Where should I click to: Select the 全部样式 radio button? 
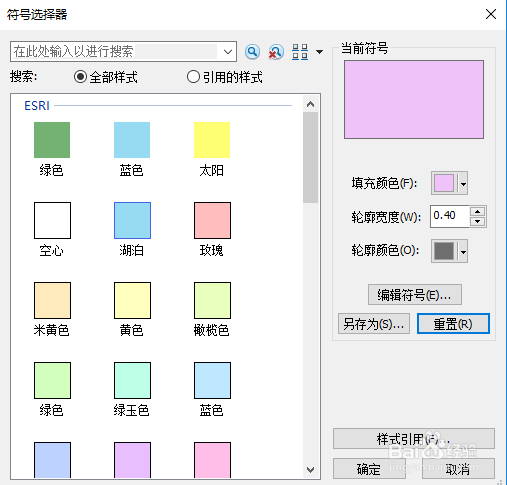(80, 77)
